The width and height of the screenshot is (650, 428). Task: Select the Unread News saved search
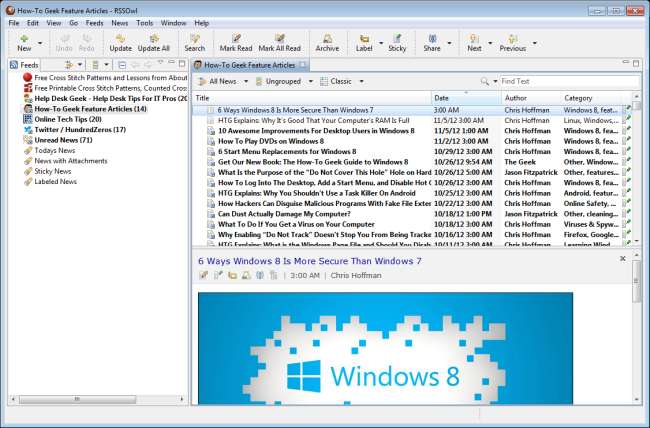[x=62, y=140]
